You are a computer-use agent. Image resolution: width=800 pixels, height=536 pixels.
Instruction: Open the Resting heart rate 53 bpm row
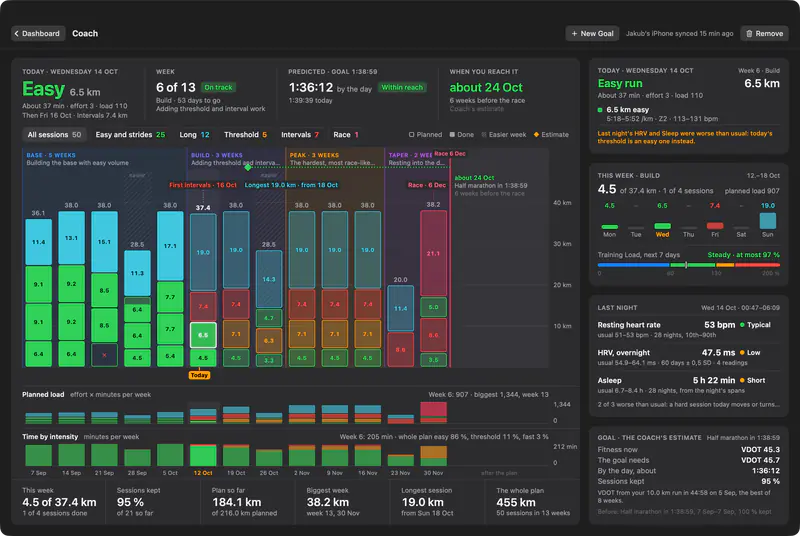click(688, 329)
